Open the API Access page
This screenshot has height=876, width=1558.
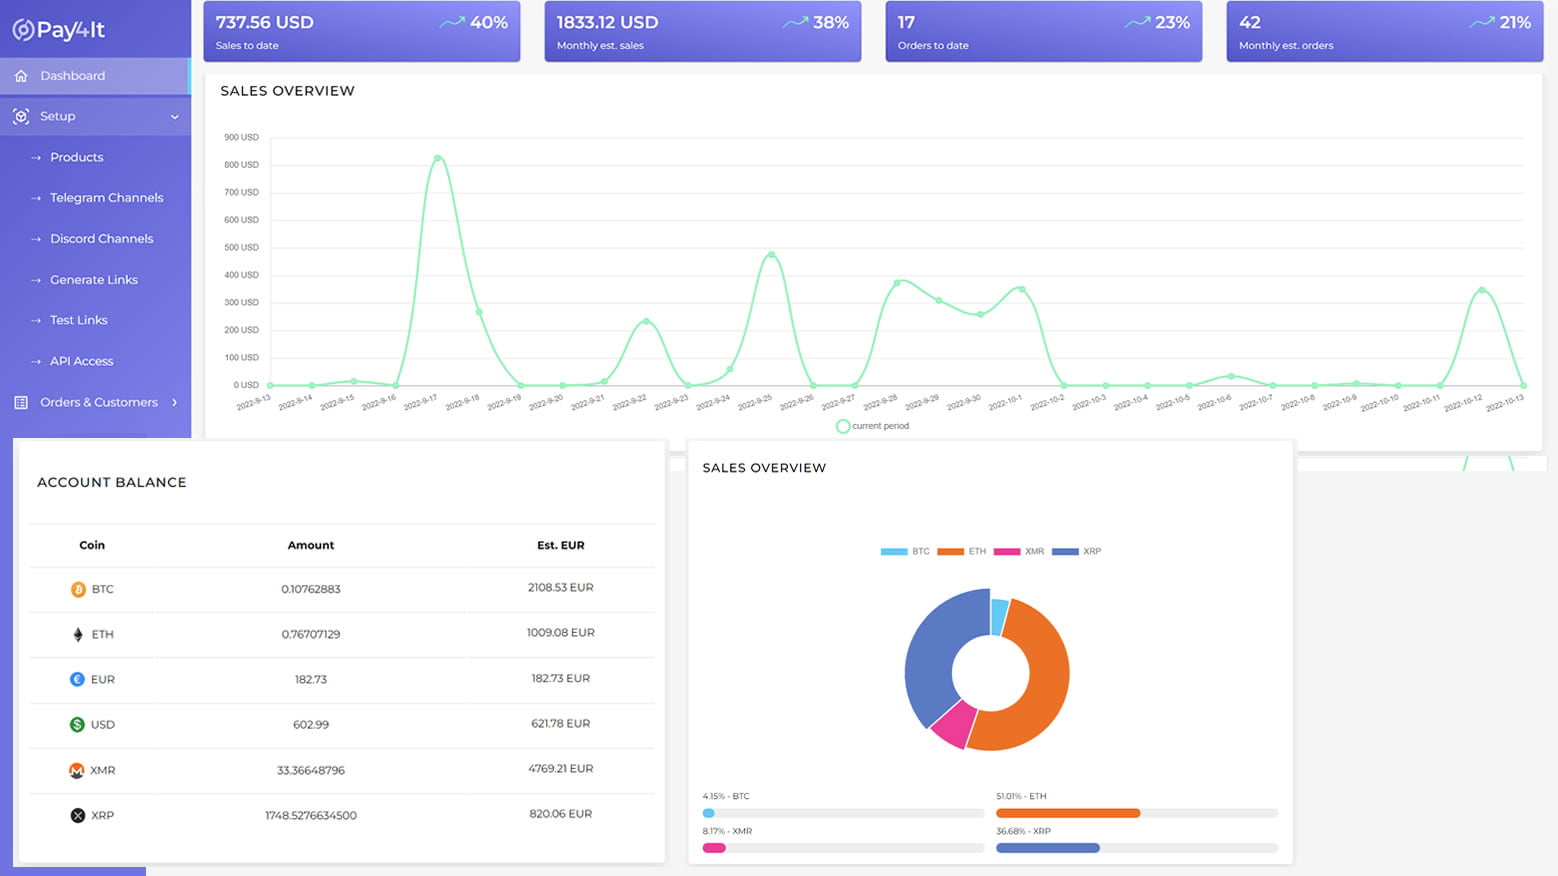click(x=81, y=361)
